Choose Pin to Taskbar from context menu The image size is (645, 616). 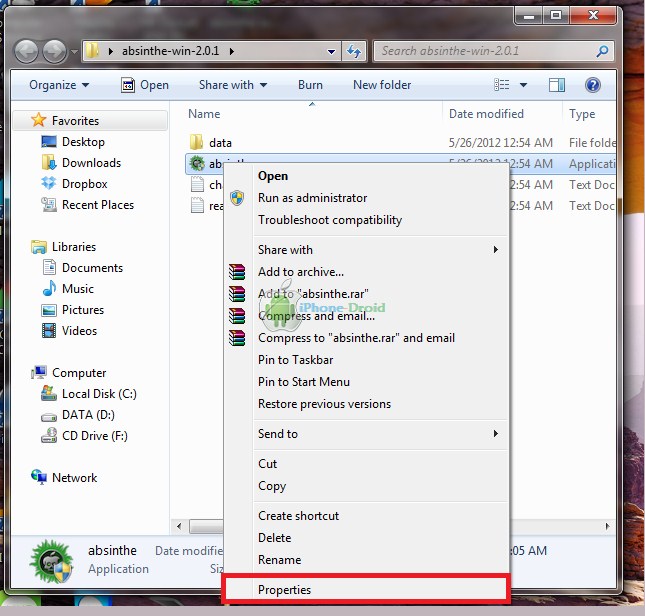tap(366, 360)
